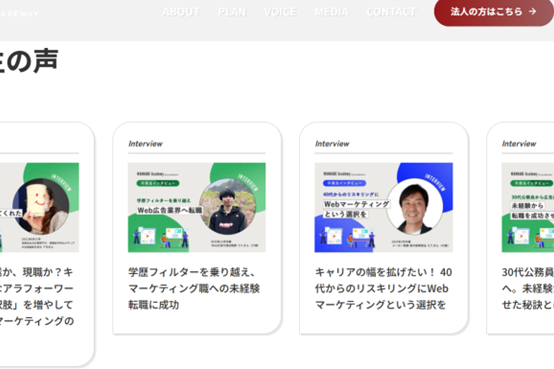Open the CONTACT menu item
554x369 pixels.
tap(391, 12)
